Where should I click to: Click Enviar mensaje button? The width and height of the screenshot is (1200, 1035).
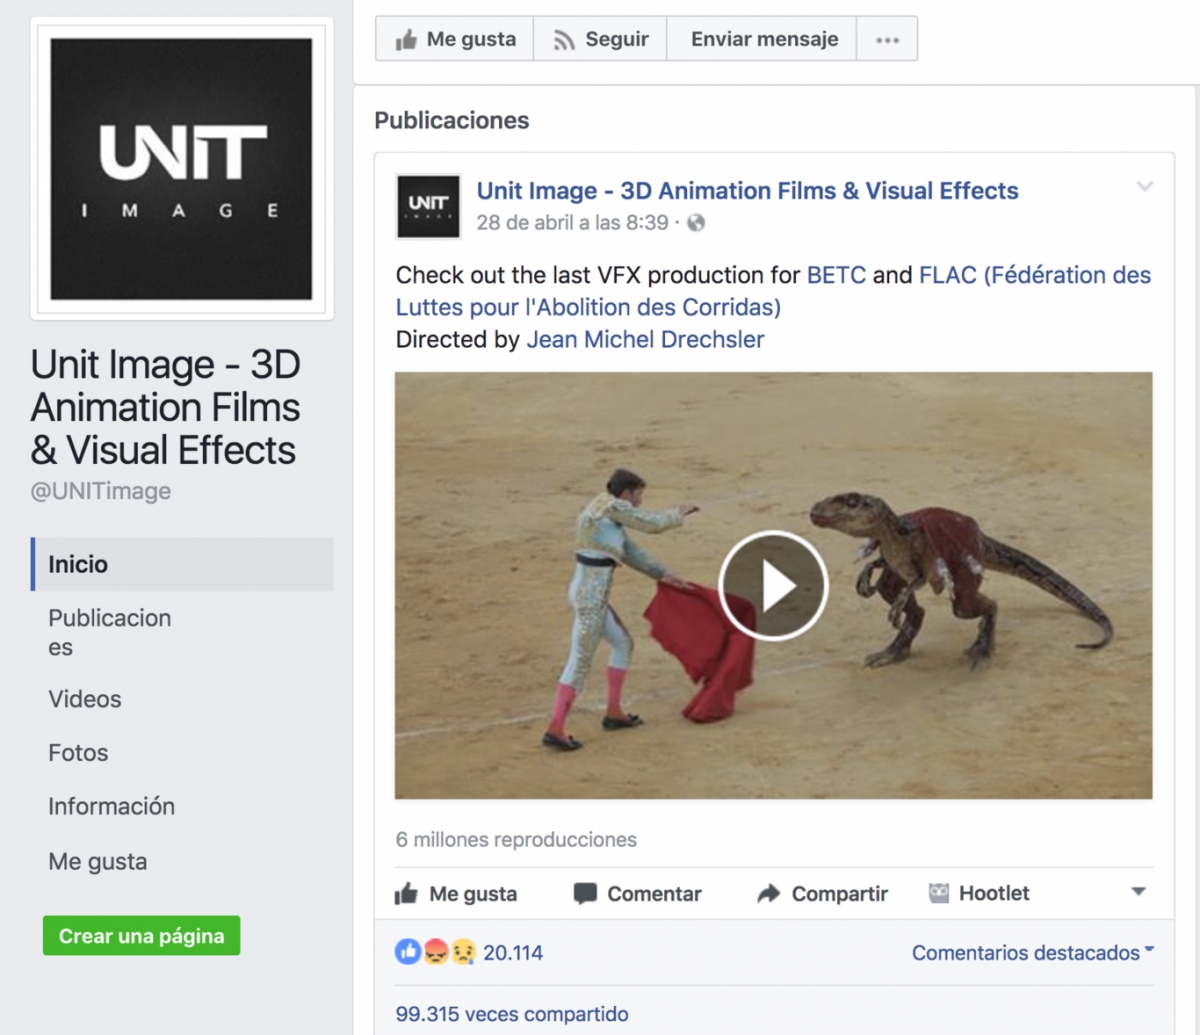761,39
